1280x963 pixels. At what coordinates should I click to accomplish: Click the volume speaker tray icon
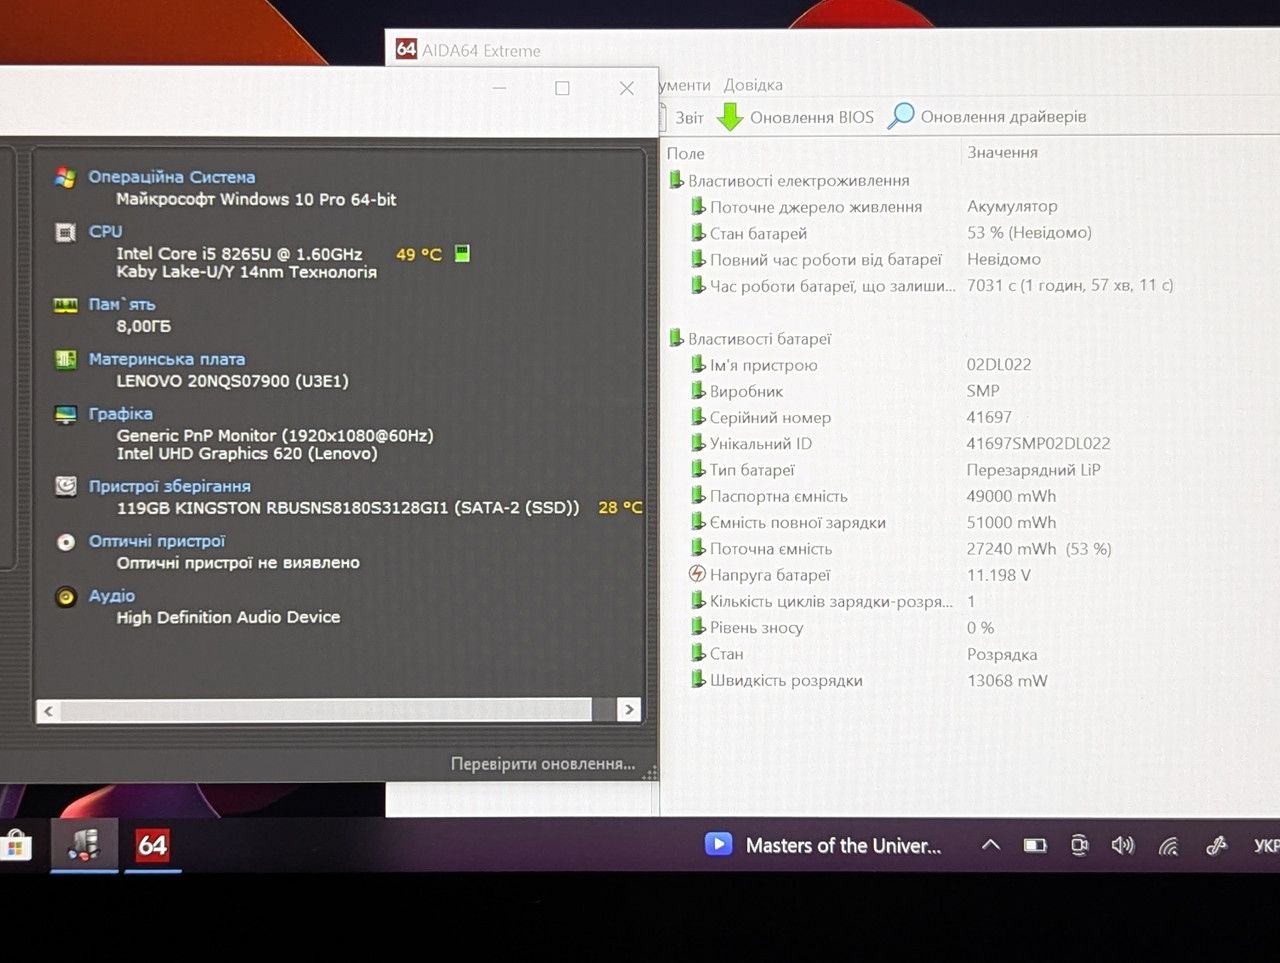point(1123,846)
